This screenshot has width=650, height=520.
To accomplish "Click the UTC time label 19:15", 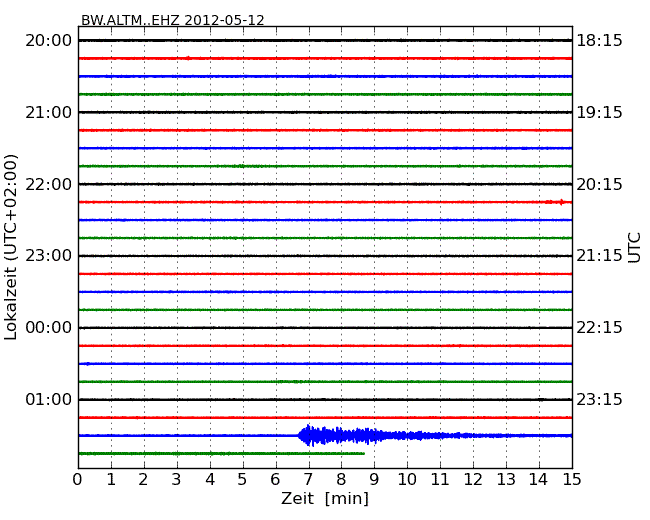I will (599, 112).
